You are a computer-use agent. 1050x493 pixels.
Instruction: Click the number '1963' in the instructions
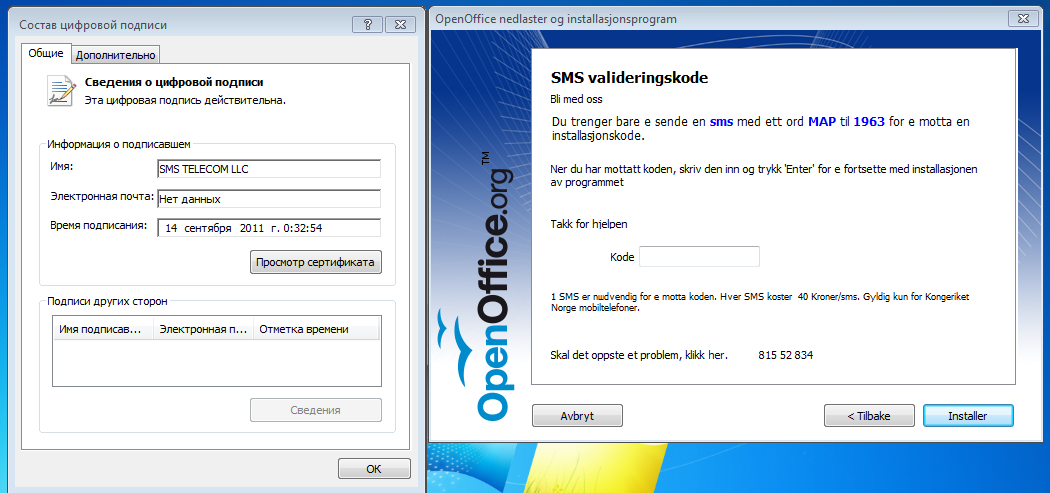[x=869, y=122]
